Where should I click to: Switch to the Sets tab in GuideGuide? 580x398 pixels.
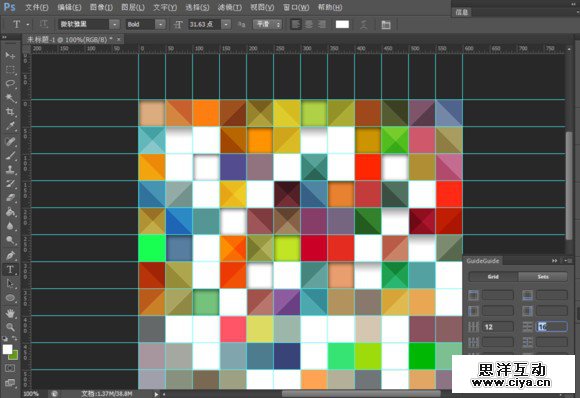tap(543, 277)
